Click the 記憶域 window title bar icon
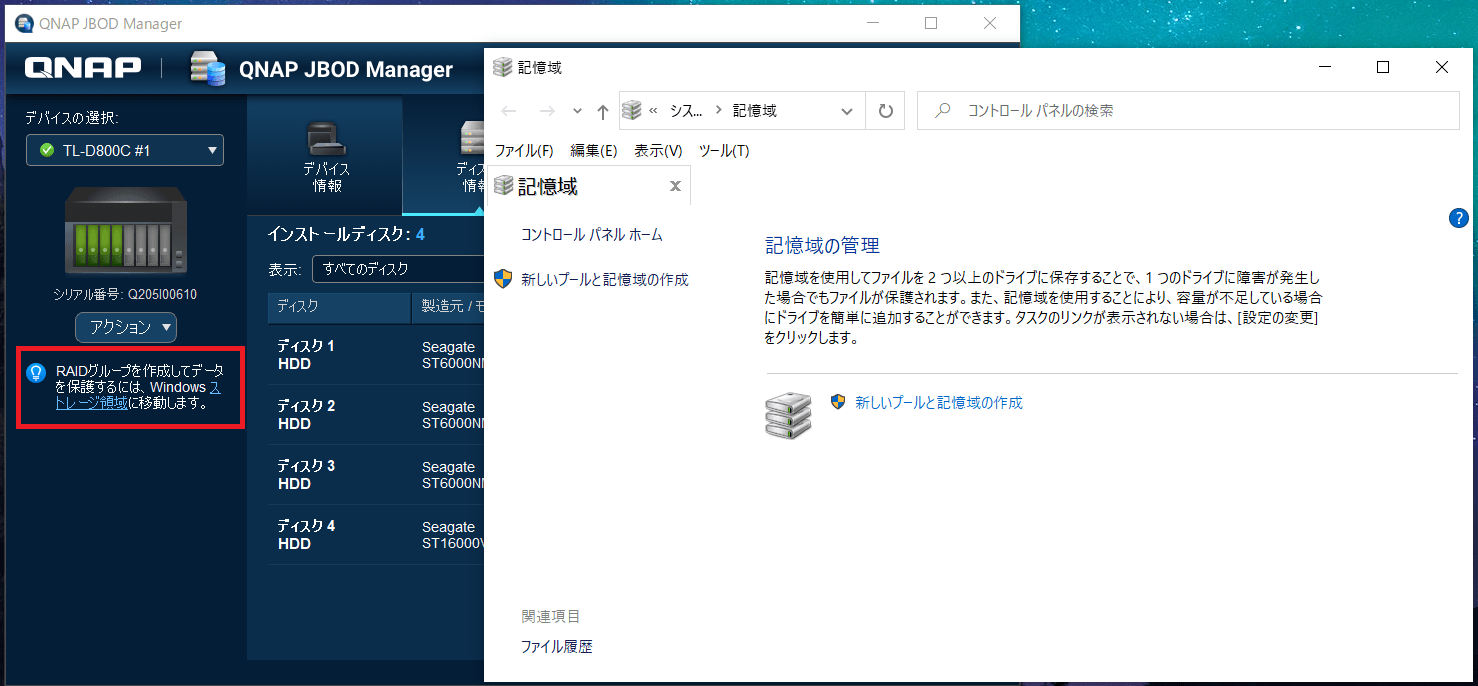 503,67
